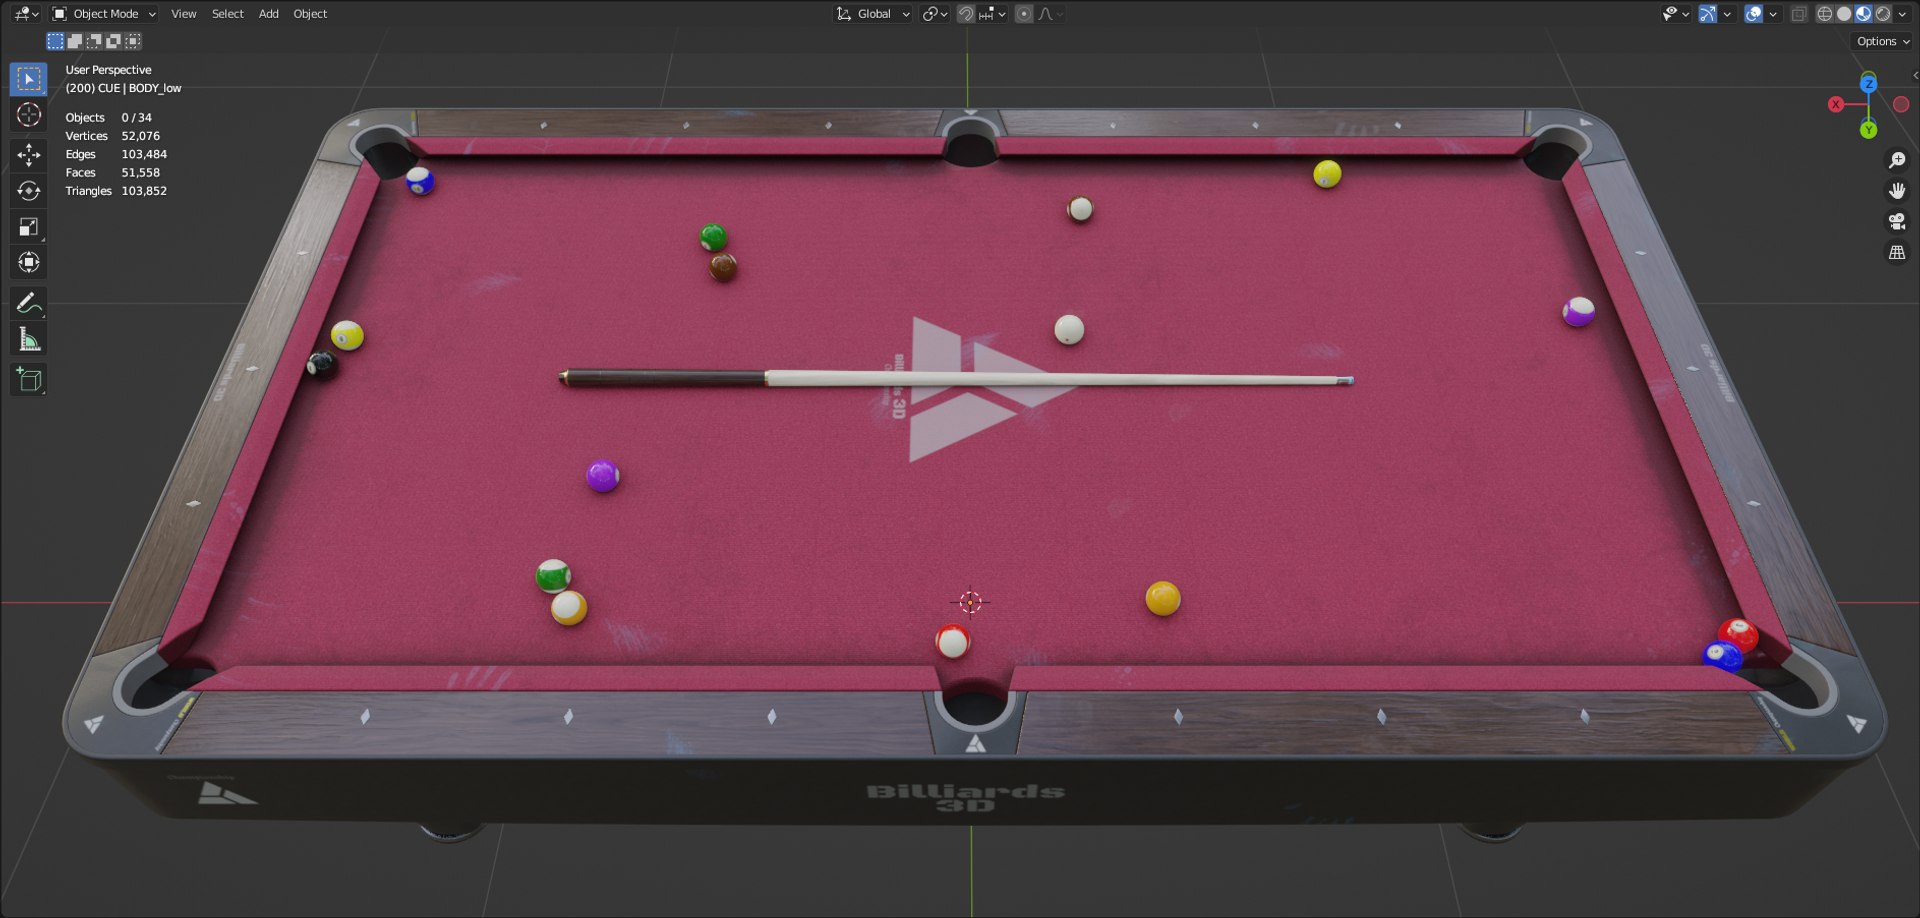The width and height of the screenshot is (1920, 918).
Task: Choose the selection mode Subtract icon
Action: [94, 41]
